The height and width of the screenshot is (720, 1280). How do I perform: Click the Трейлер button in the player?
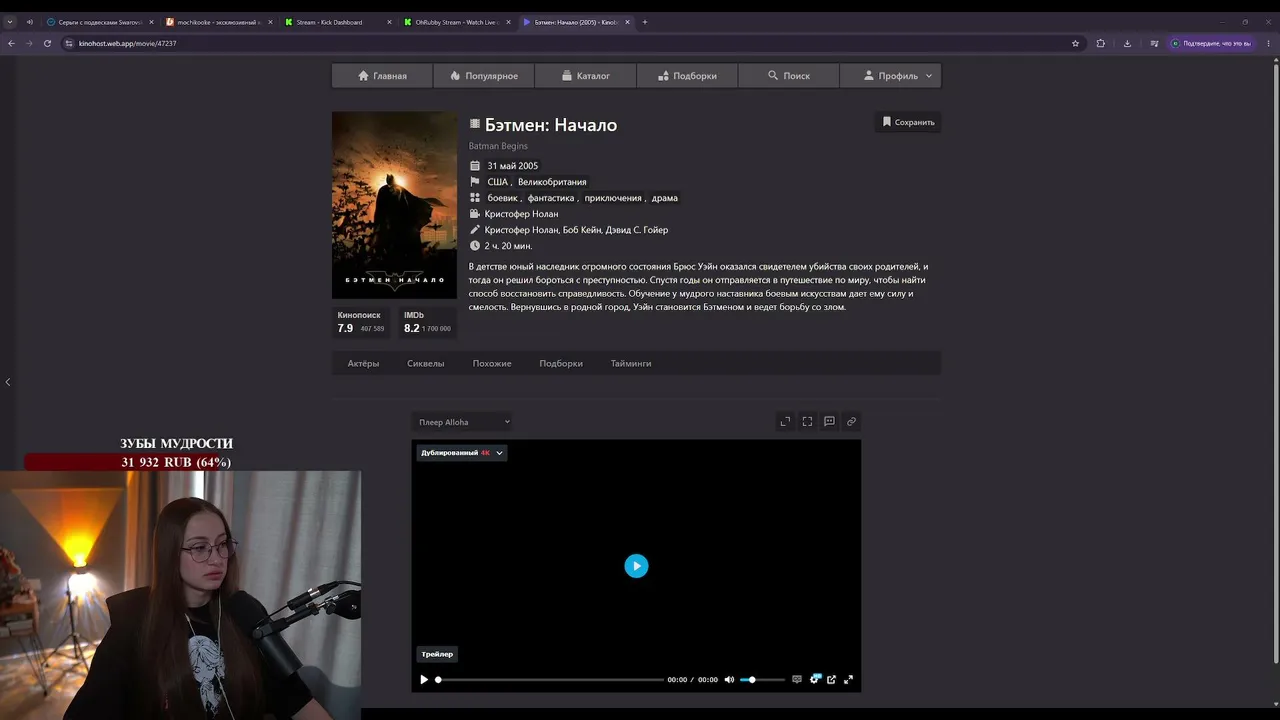coord(437,654)
